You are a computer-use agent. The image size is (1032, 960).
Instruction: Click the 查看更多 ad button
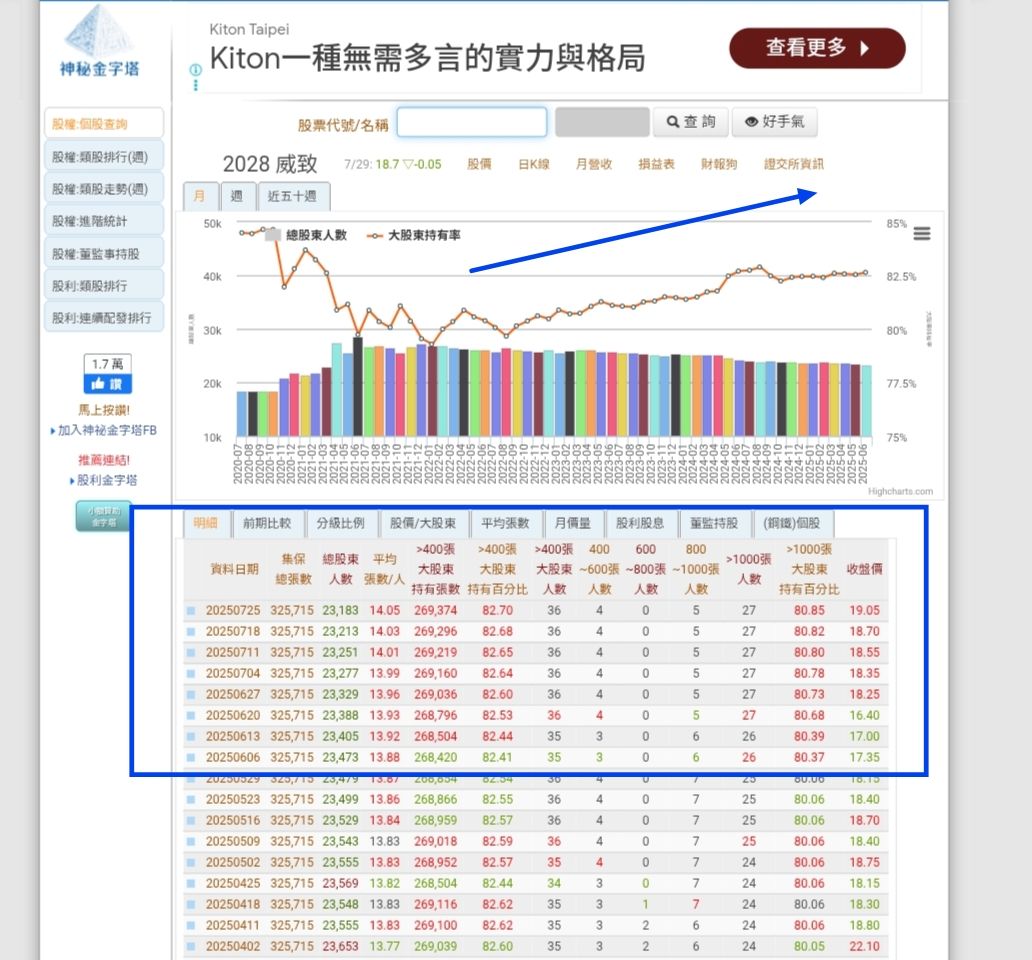click(x=817, y=48)
